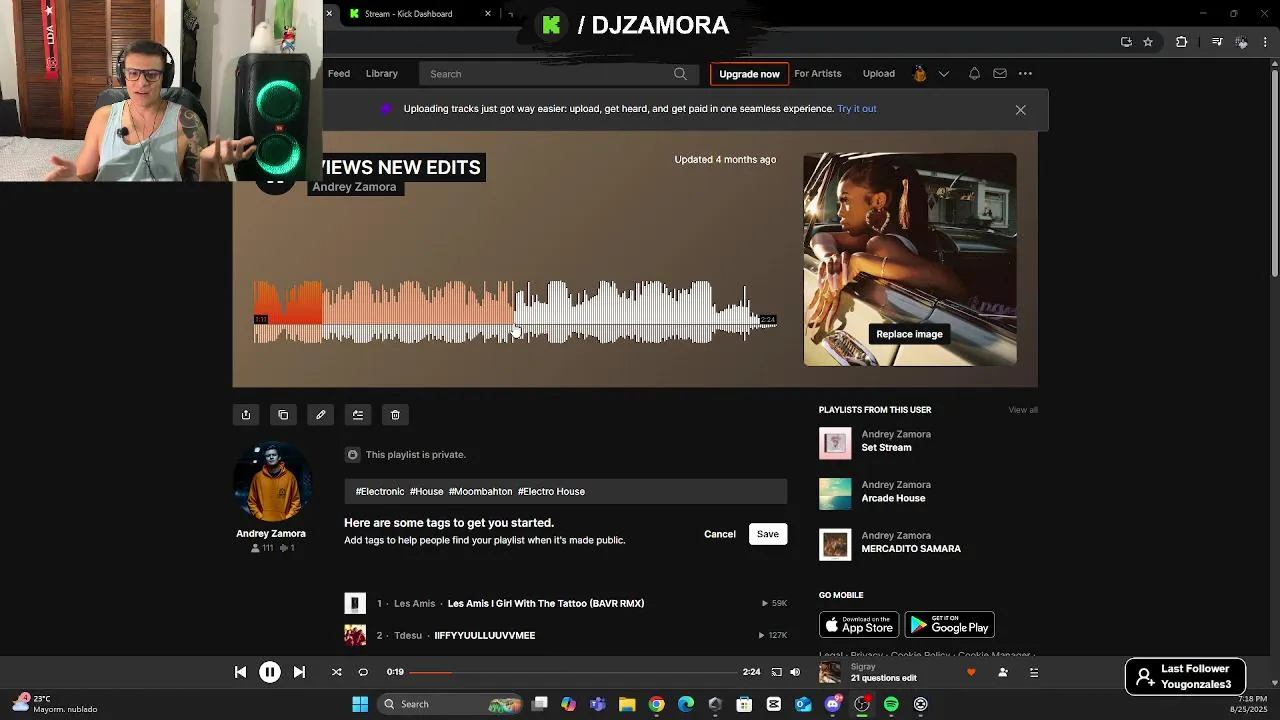Viewport: 1280px width, 720px height.
Task: Bookmark this page with star icon
Action: (x=1148, y=42)
